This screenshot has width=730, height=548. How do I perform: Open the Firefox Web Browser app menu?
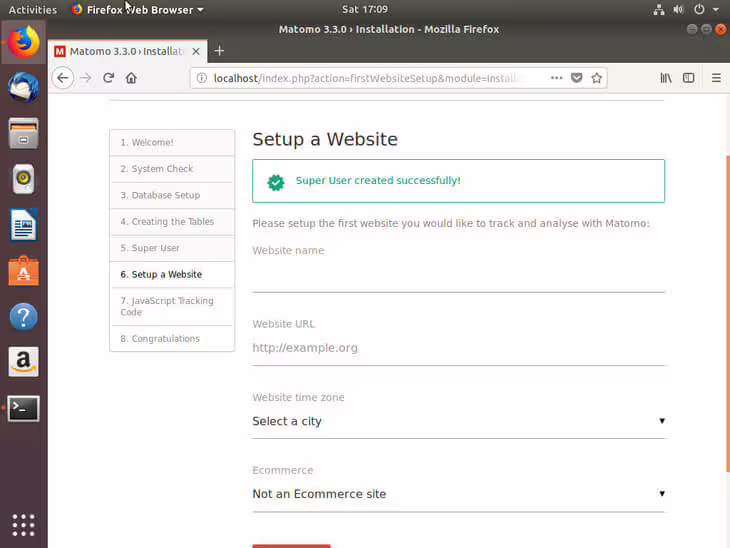138,10
